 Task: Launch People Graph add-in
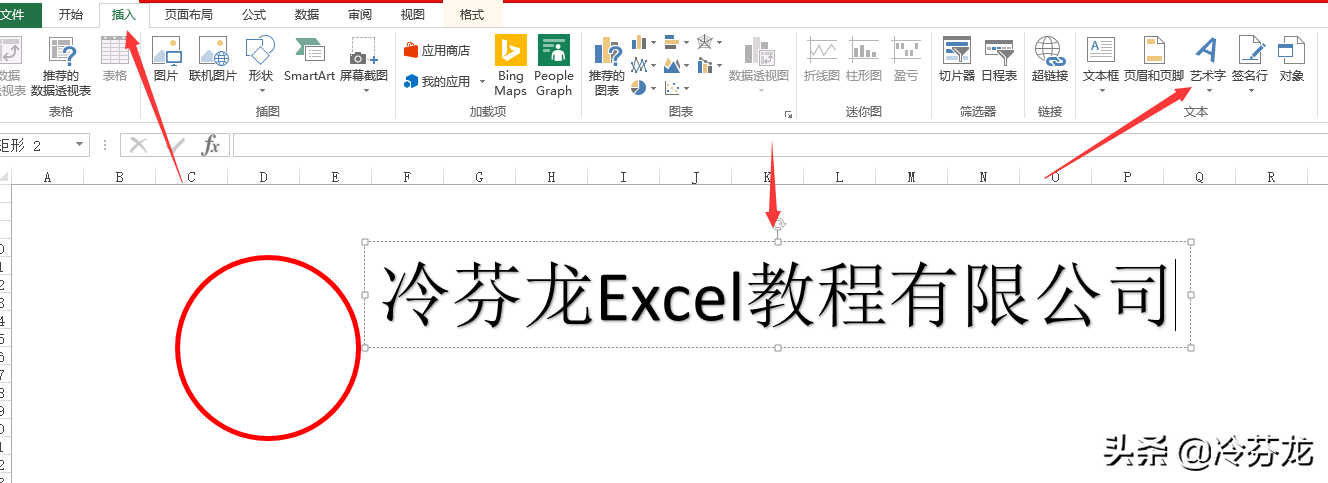pos(554,66)
